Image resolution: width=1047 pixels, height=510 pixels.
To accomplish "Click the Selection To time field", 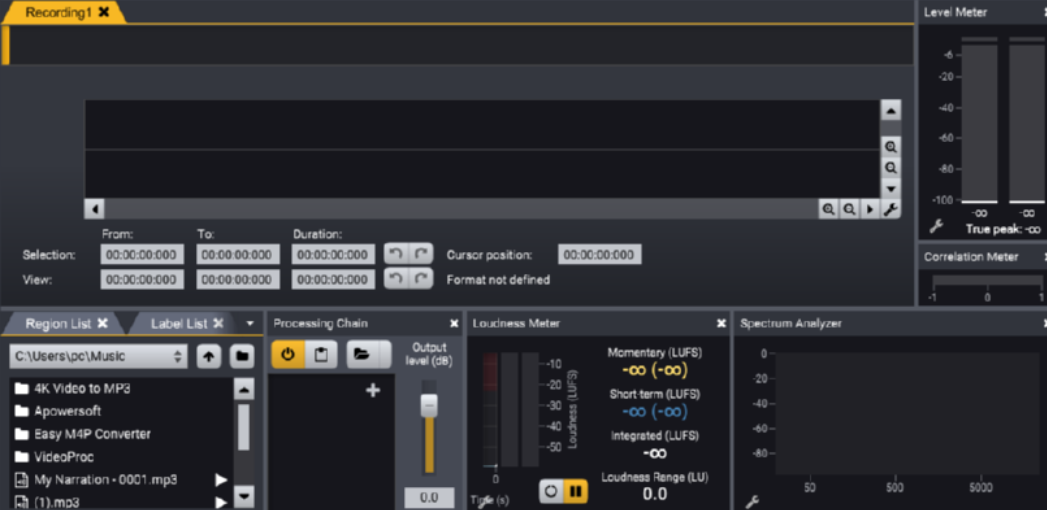I will (x=238, y=254).
